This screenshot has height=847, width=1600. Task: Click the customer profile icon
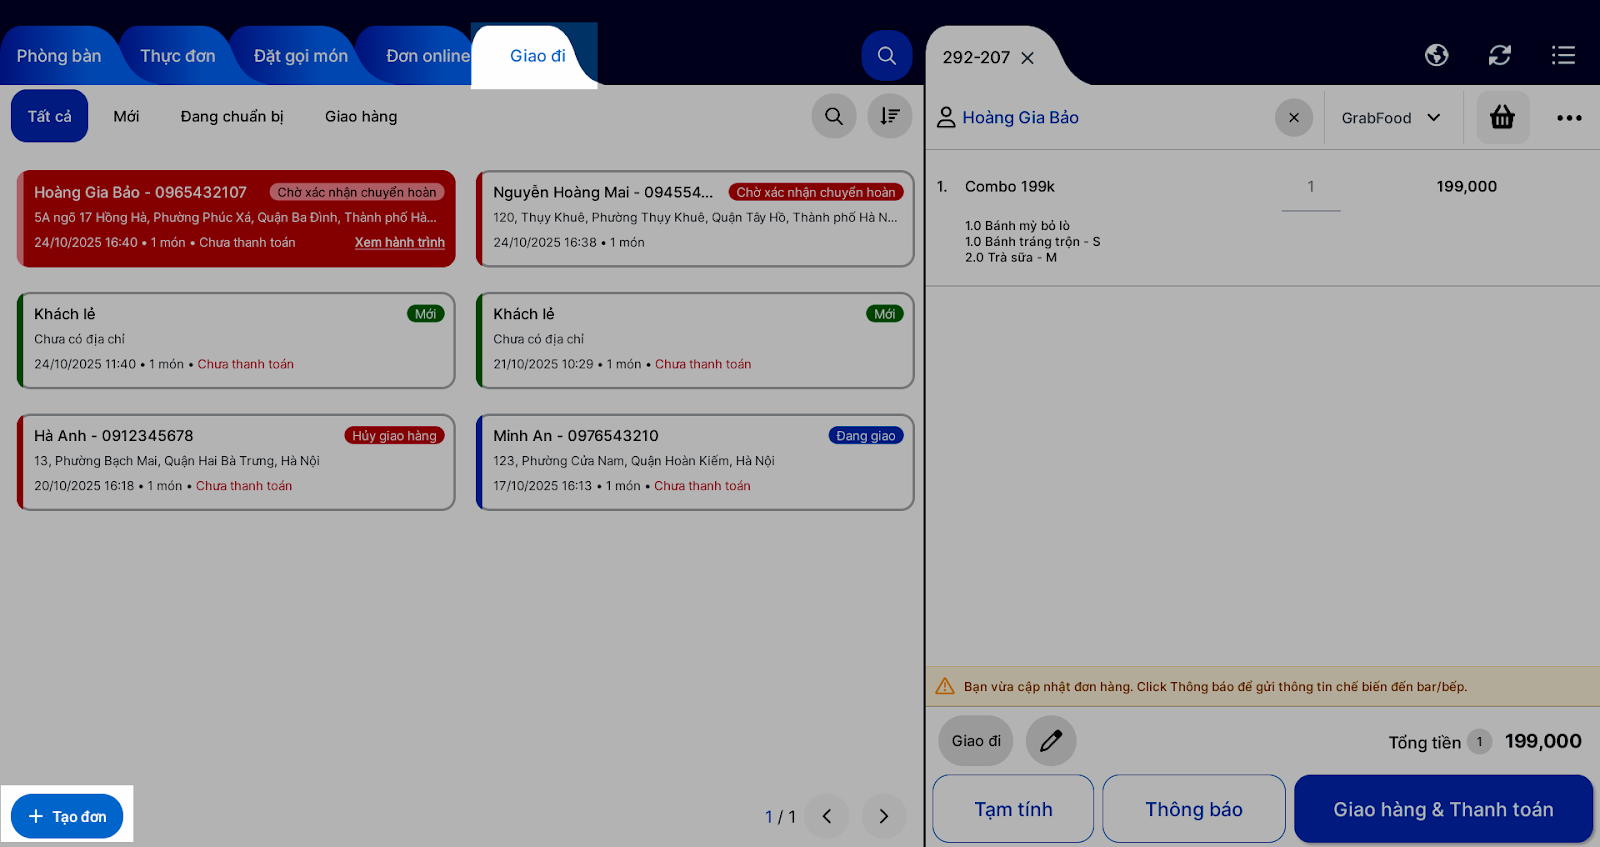click(x=946, y=118)
